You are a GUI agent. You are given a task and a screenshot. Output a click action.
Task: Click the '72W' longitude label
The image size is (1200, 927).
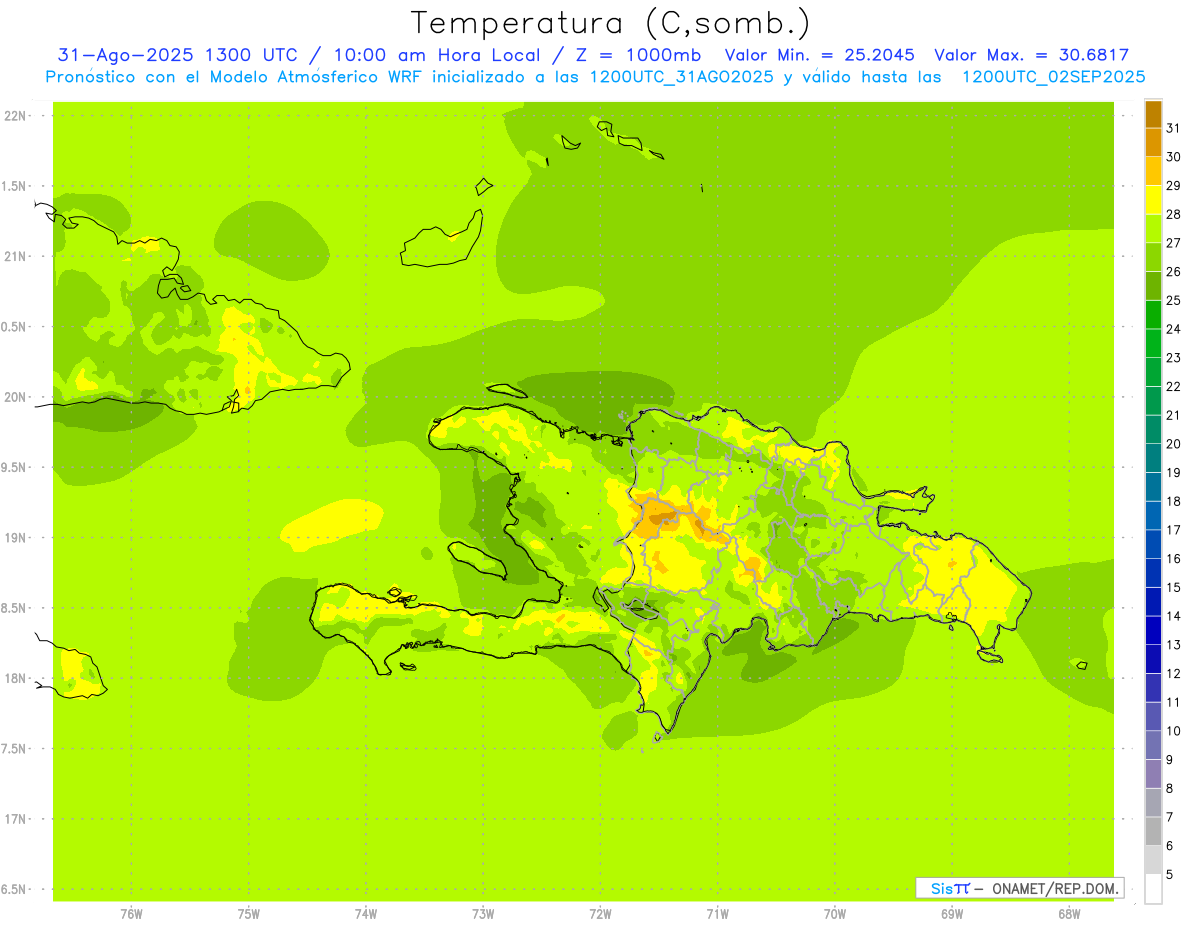coord(600,914)
